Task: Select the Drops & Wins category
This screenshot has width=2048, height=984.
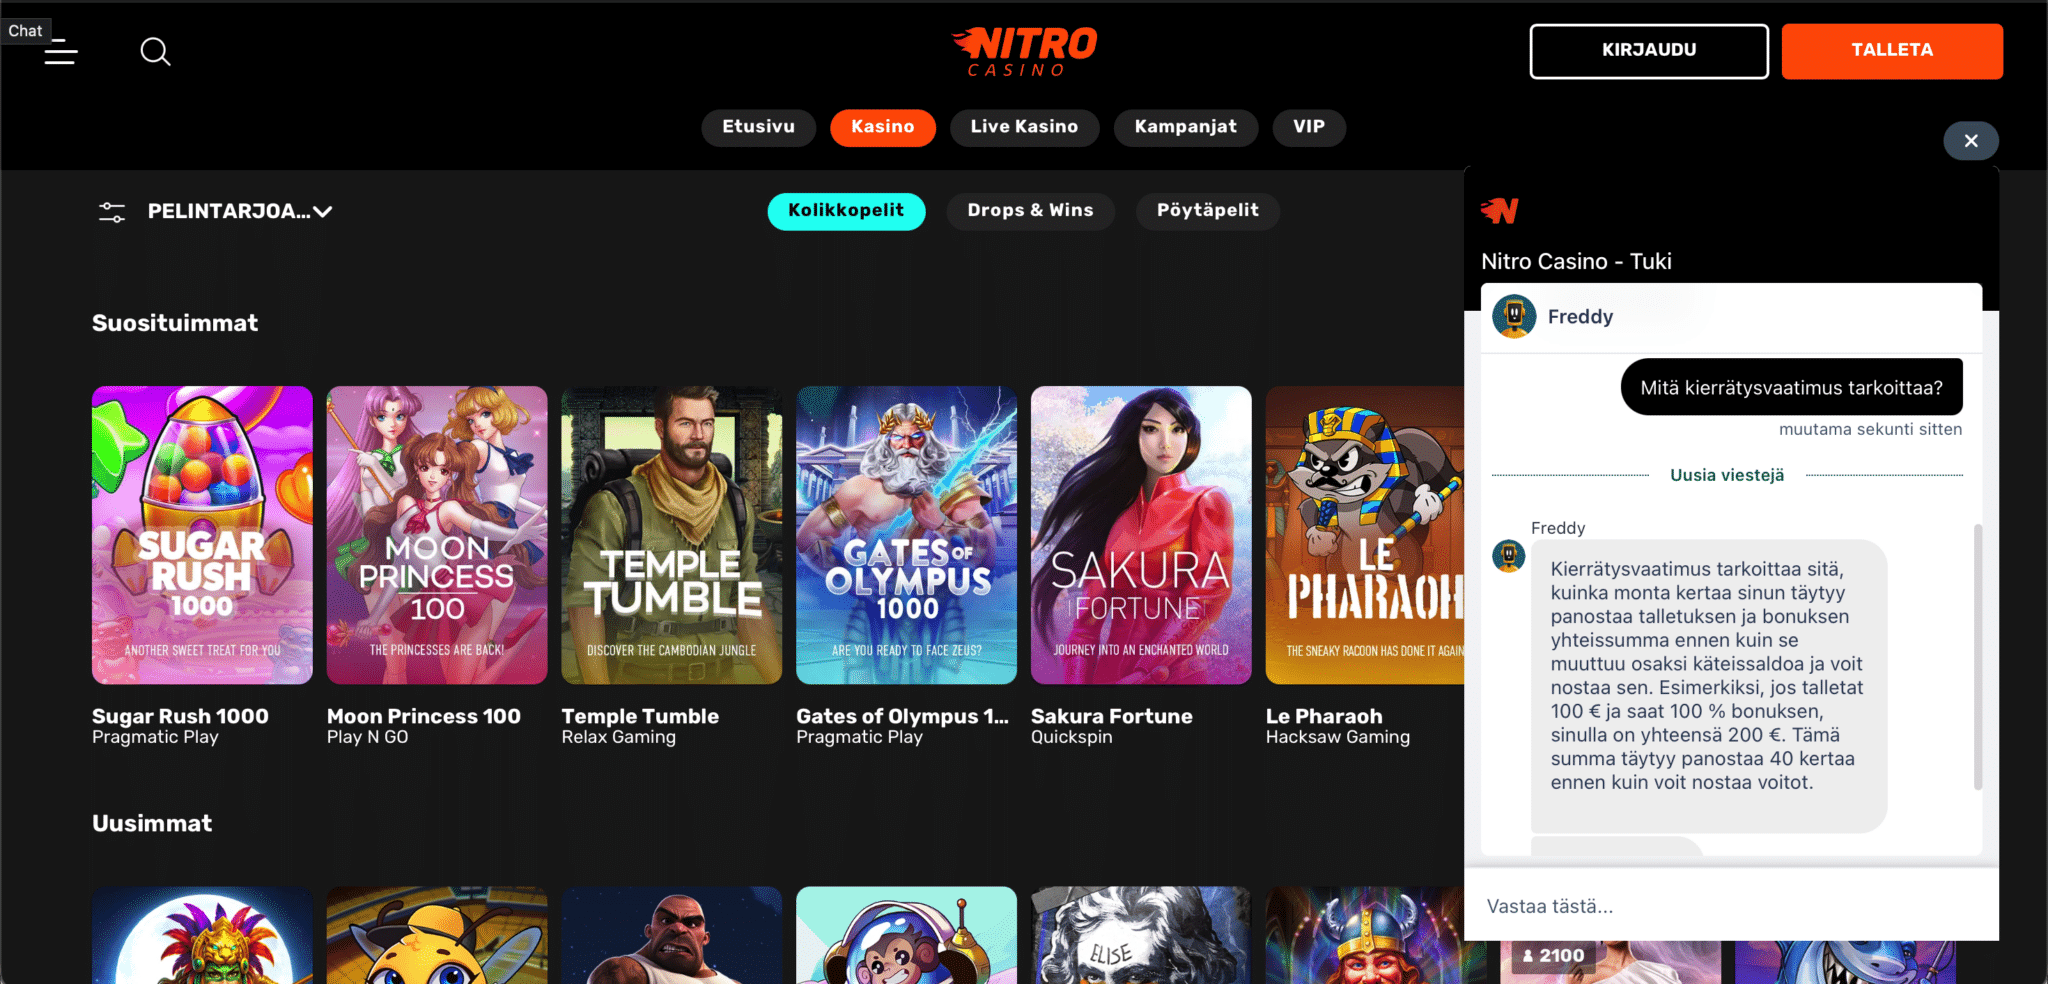Action: (1031, 211)
